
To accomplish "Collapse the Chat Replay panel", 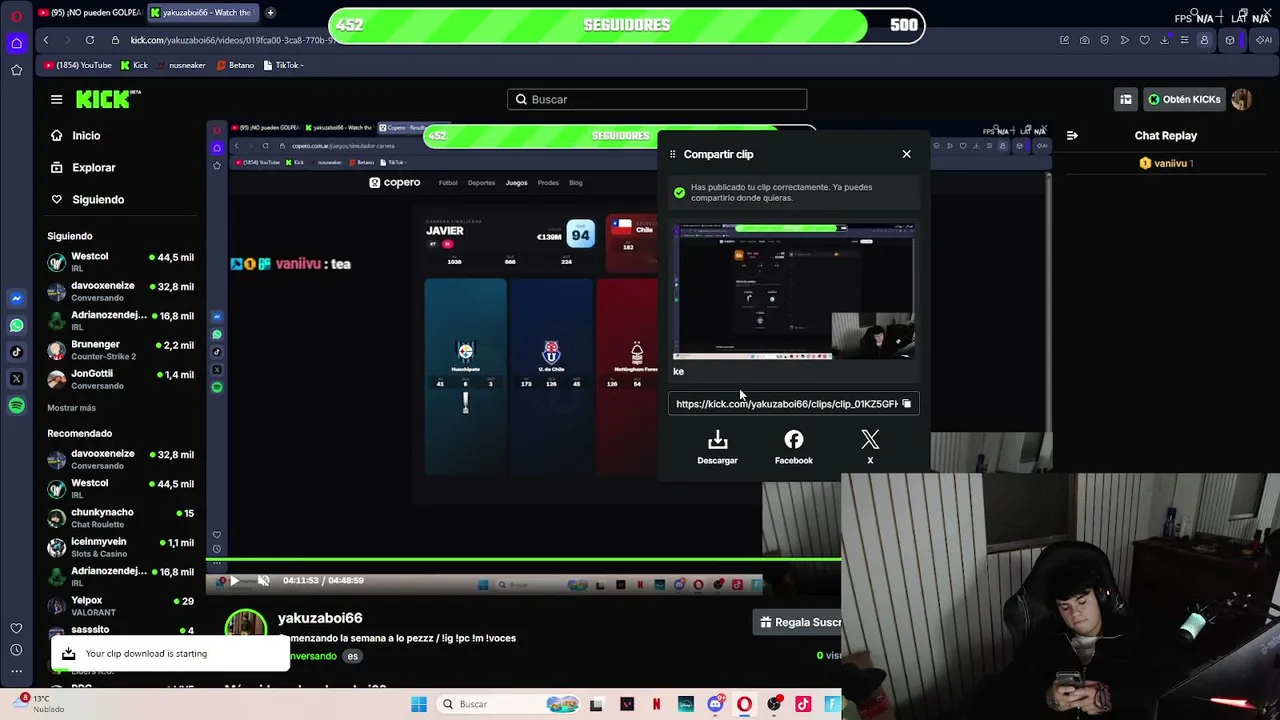I will pos(1072,136).
